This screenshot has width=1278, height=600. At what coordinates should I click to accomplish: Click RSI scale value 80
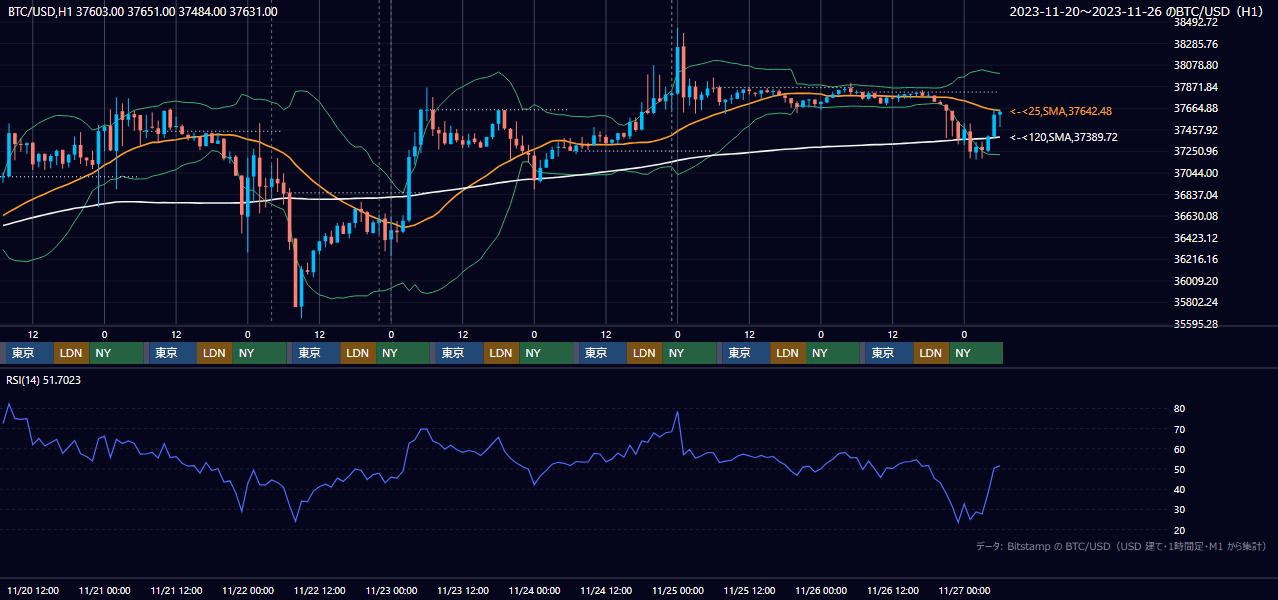[x=1180, y=409]
